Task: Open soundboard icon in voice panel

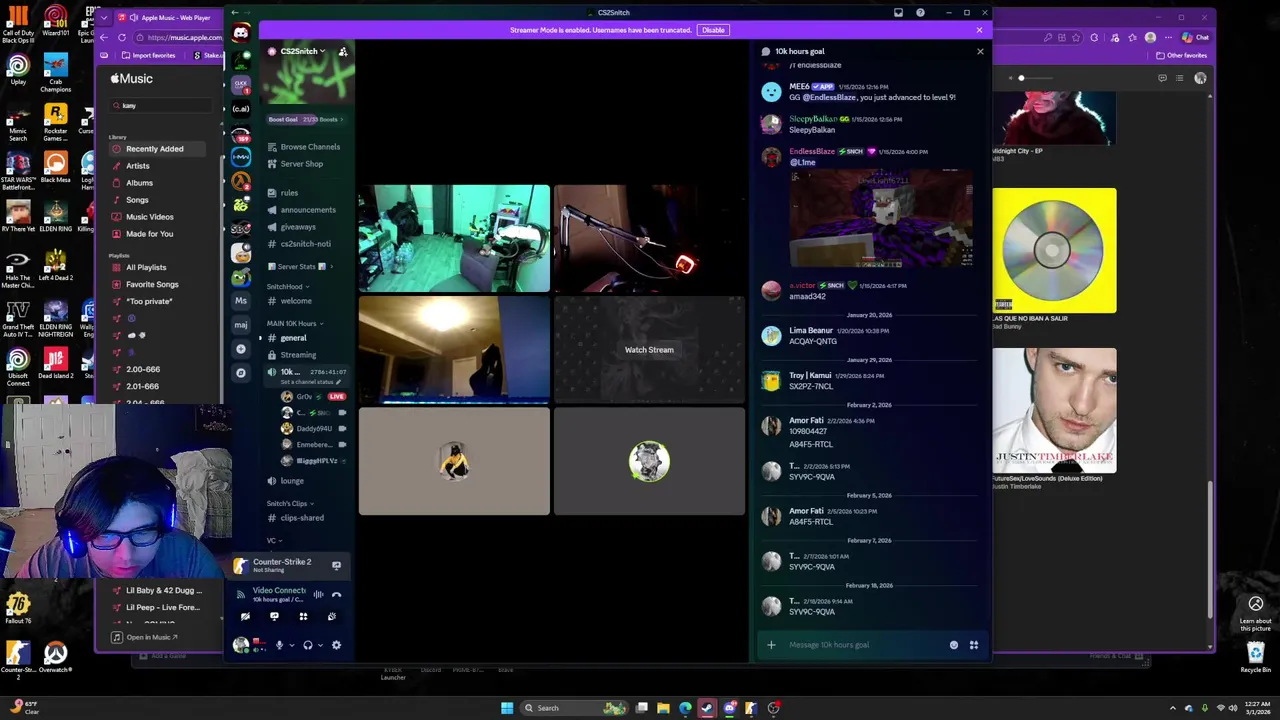Action: tap(332, 616)
